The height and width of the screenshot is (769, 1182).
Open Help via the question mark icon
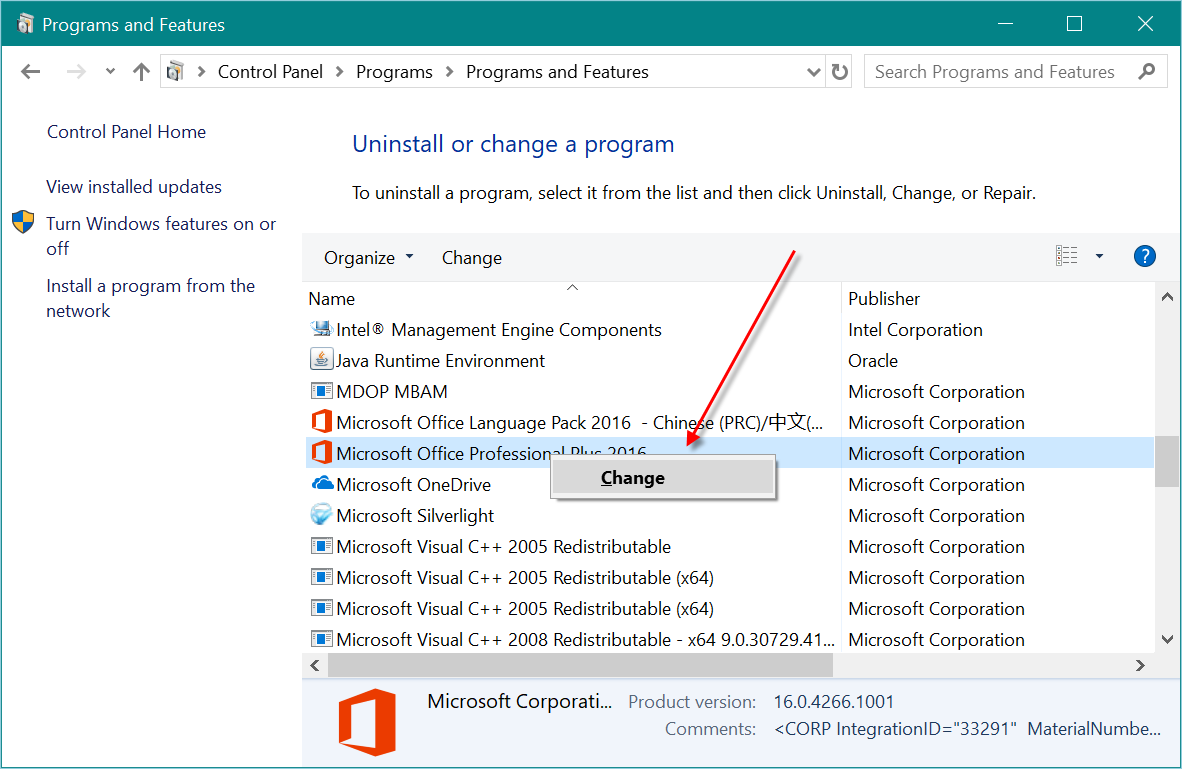tap(1144, 256)
